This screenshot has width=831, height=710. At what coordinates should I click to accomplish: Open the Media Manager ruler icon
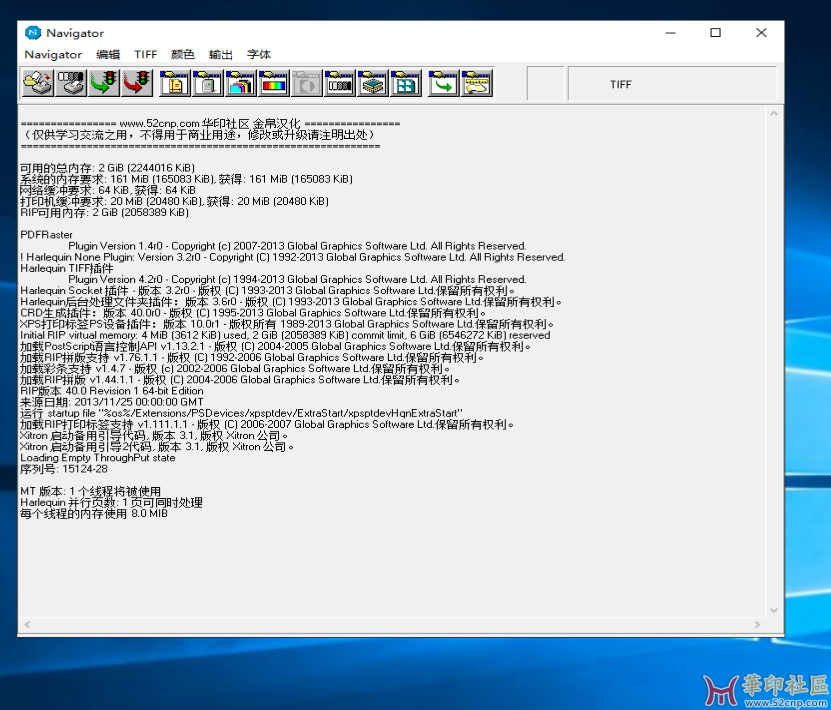[x=476, y=83]
